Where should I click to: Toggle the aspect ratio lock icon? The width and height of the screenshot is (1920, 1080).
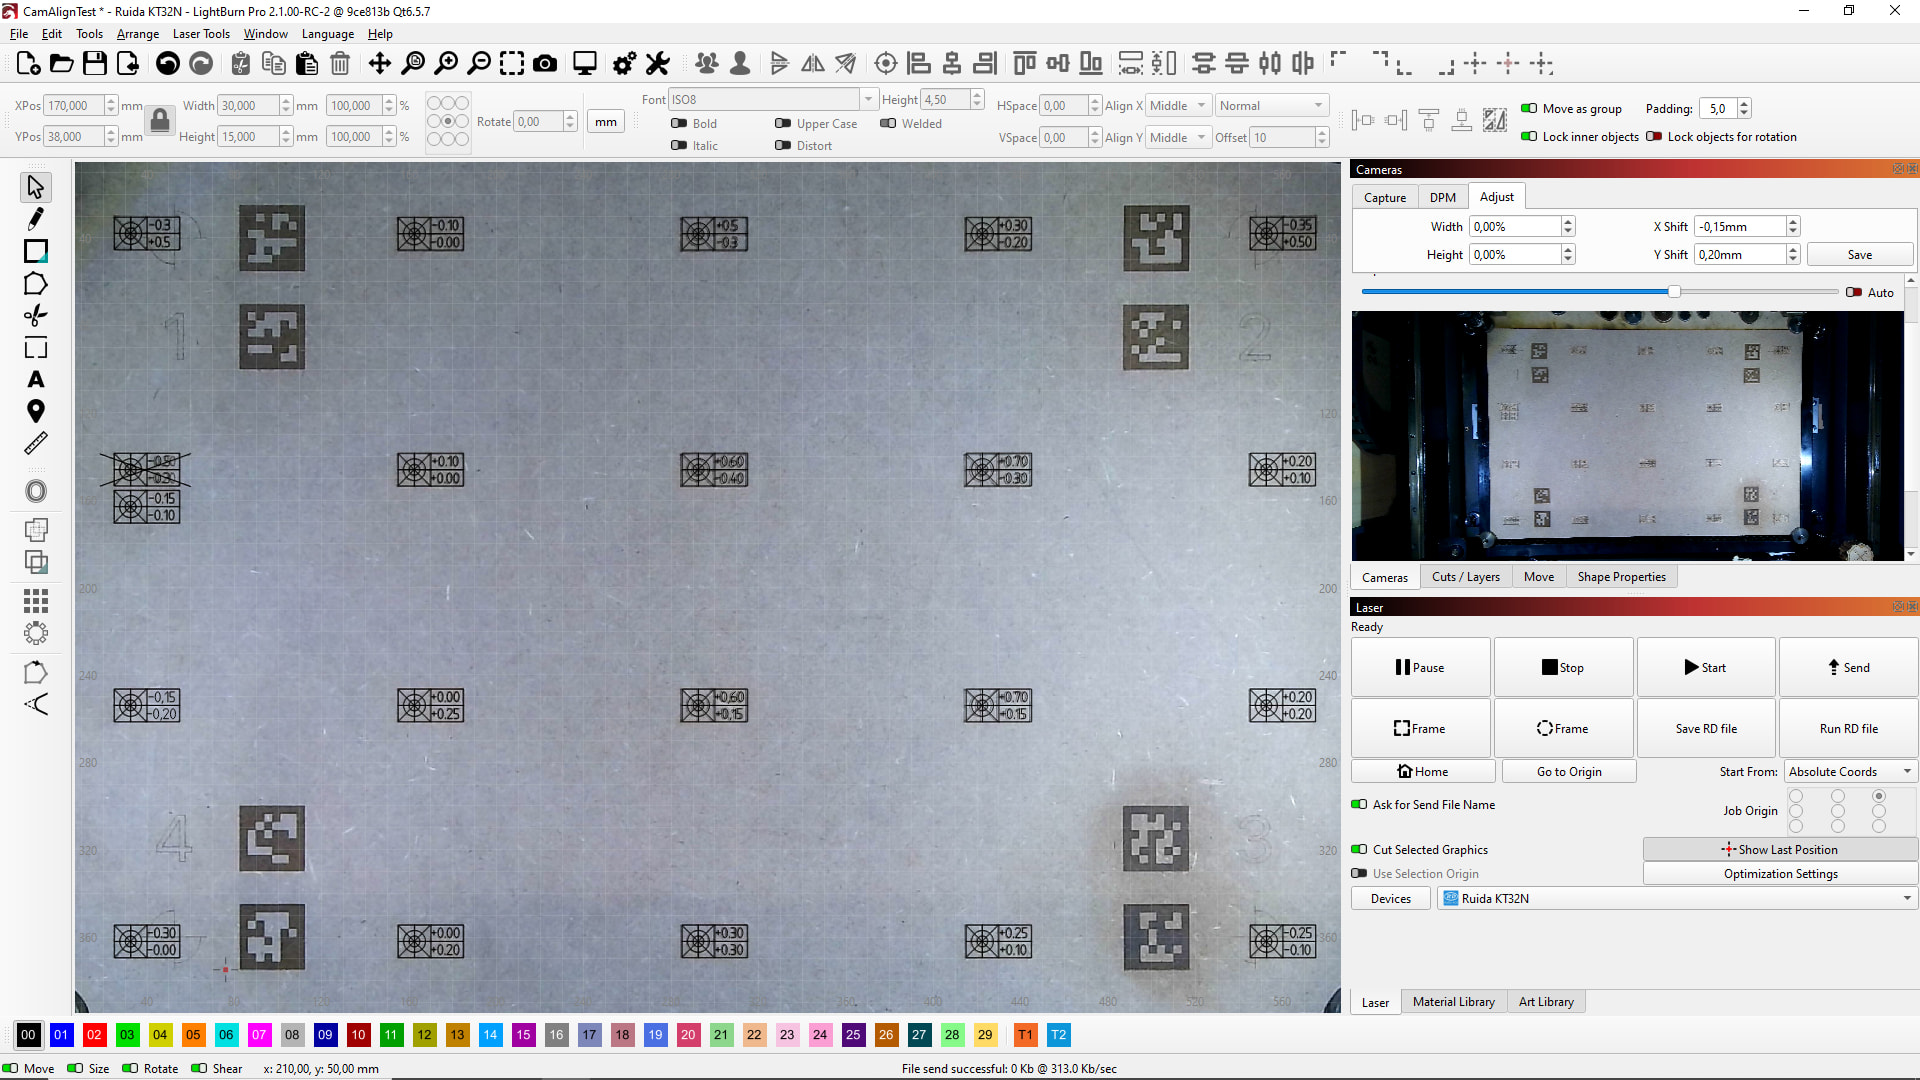point(160,121)
